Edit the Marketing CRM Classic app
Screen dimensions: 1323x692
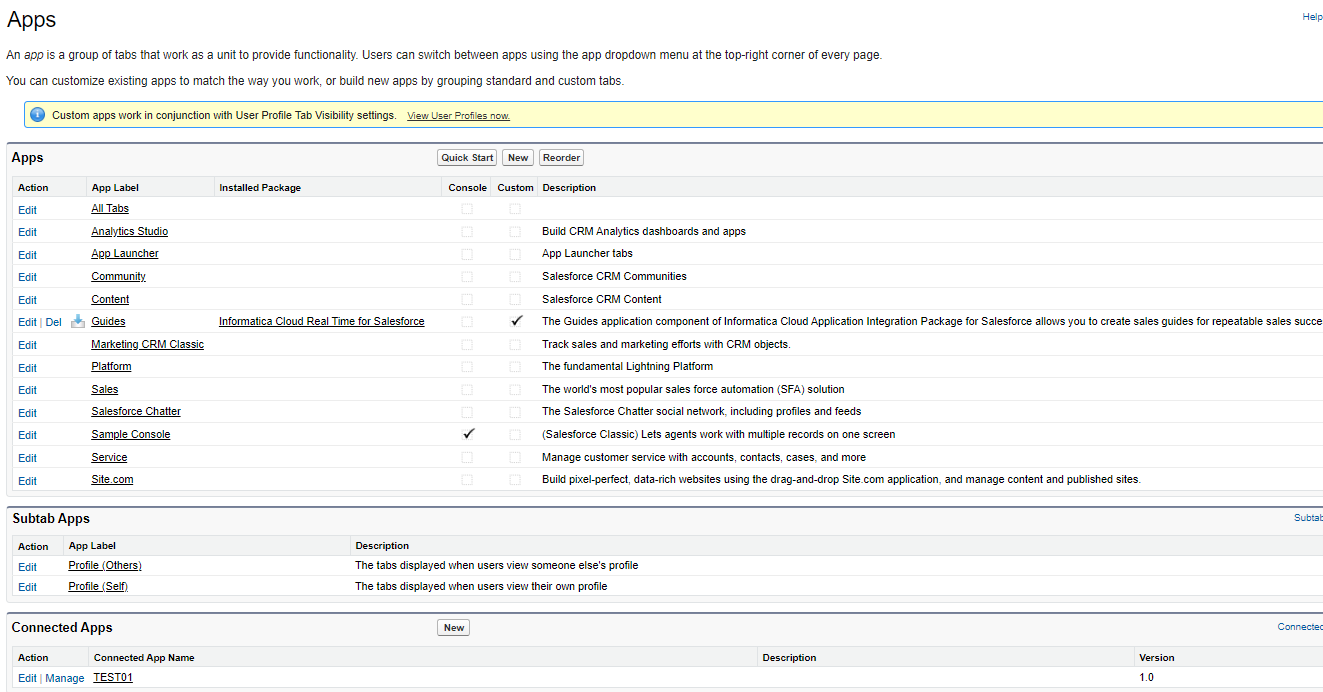click(x=27, y=345)
